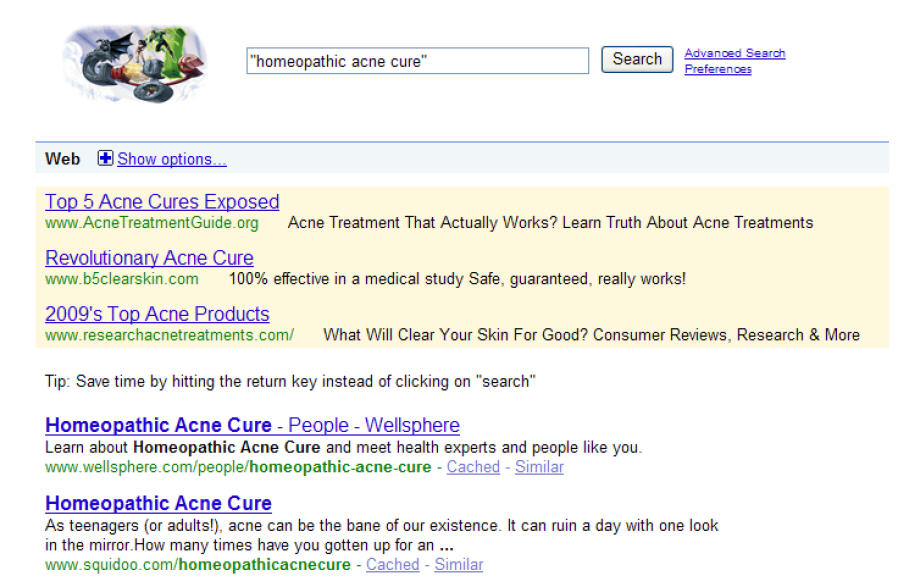Click the '100% effective in a medical study' ad description
Image resolution: width=905 pixels, height=581 pixels.
(457, 279)
